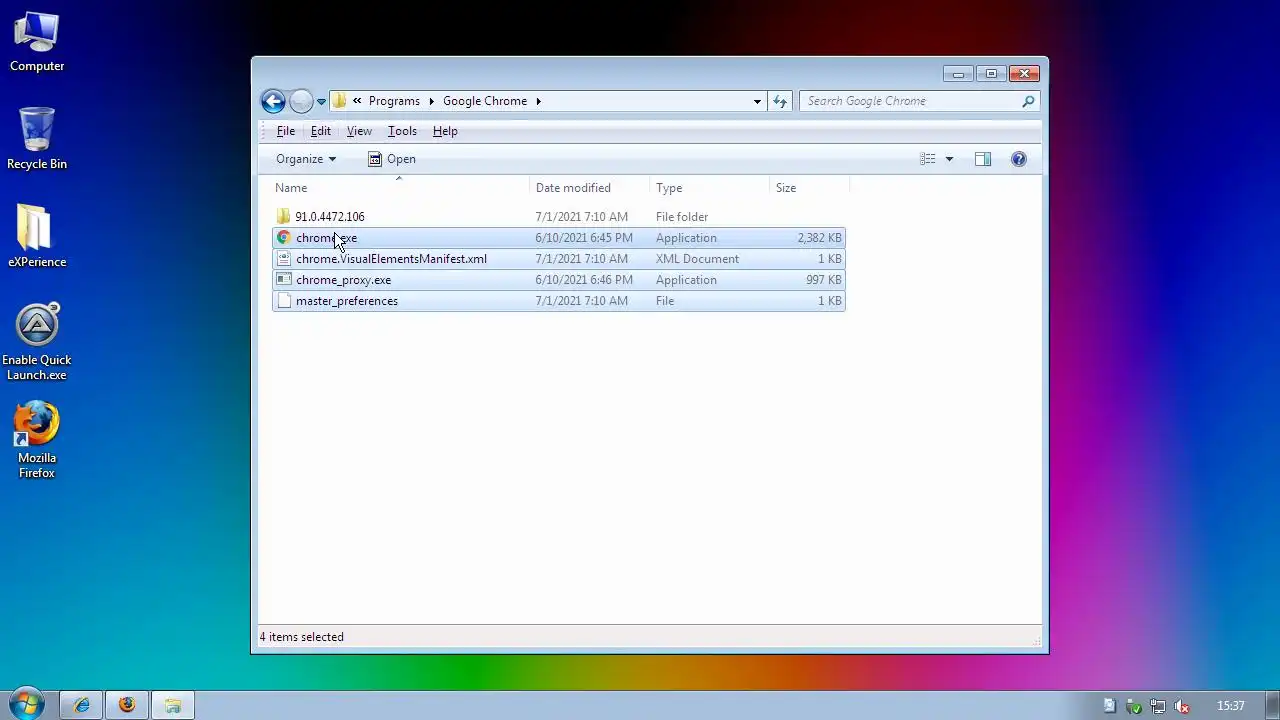1280x720 pixels.
Task: Click the 15:37 taskbar clock
Action: click(x=1231, y=706)
